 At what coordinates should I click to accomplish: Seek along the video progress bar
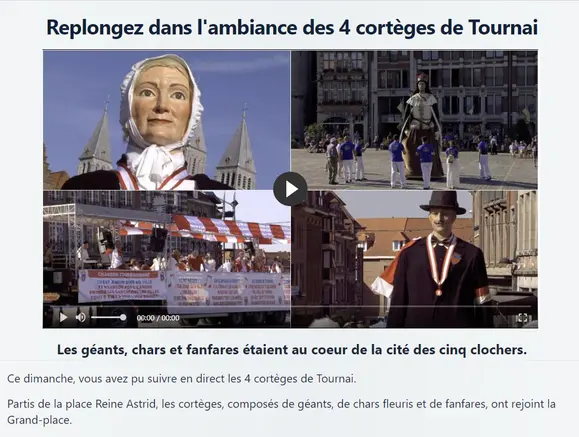click(x=290, y=306)
